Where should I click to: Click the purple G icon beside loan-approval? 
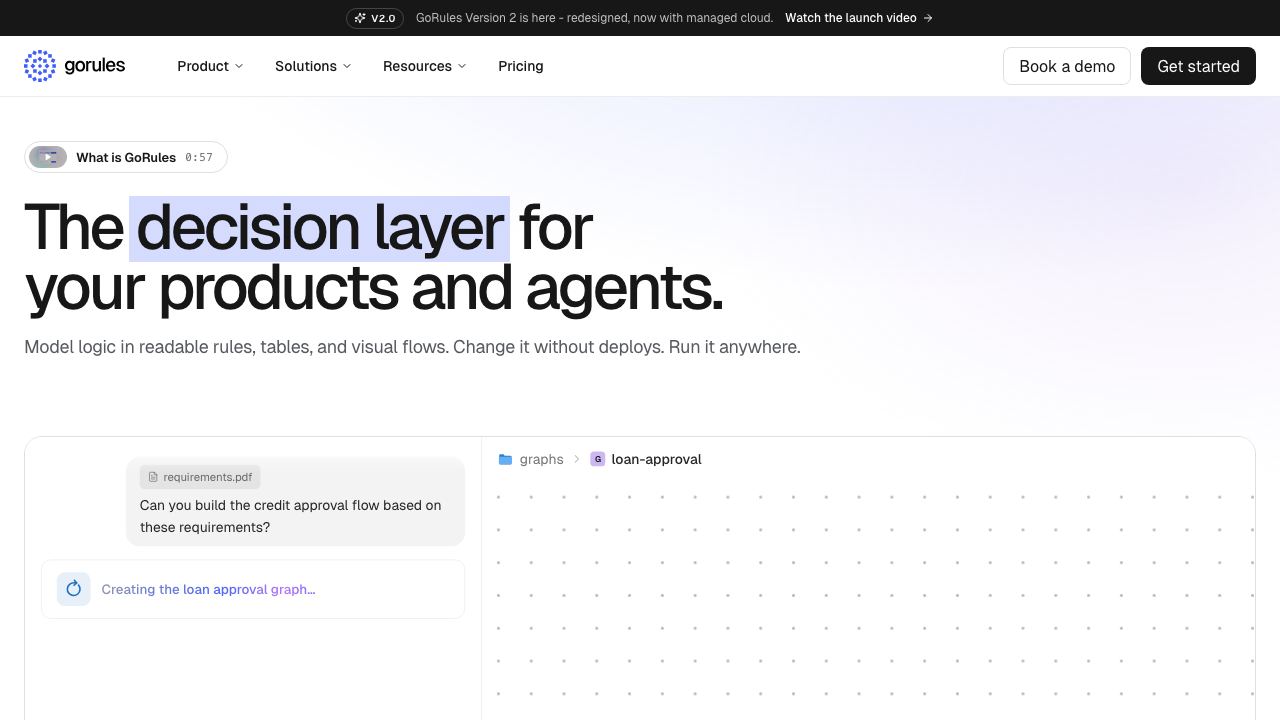tap(598, 459)
